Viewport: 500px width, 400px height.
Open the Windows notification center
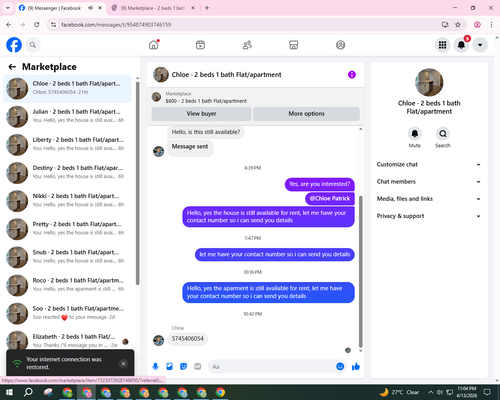(x=487, y=392)
